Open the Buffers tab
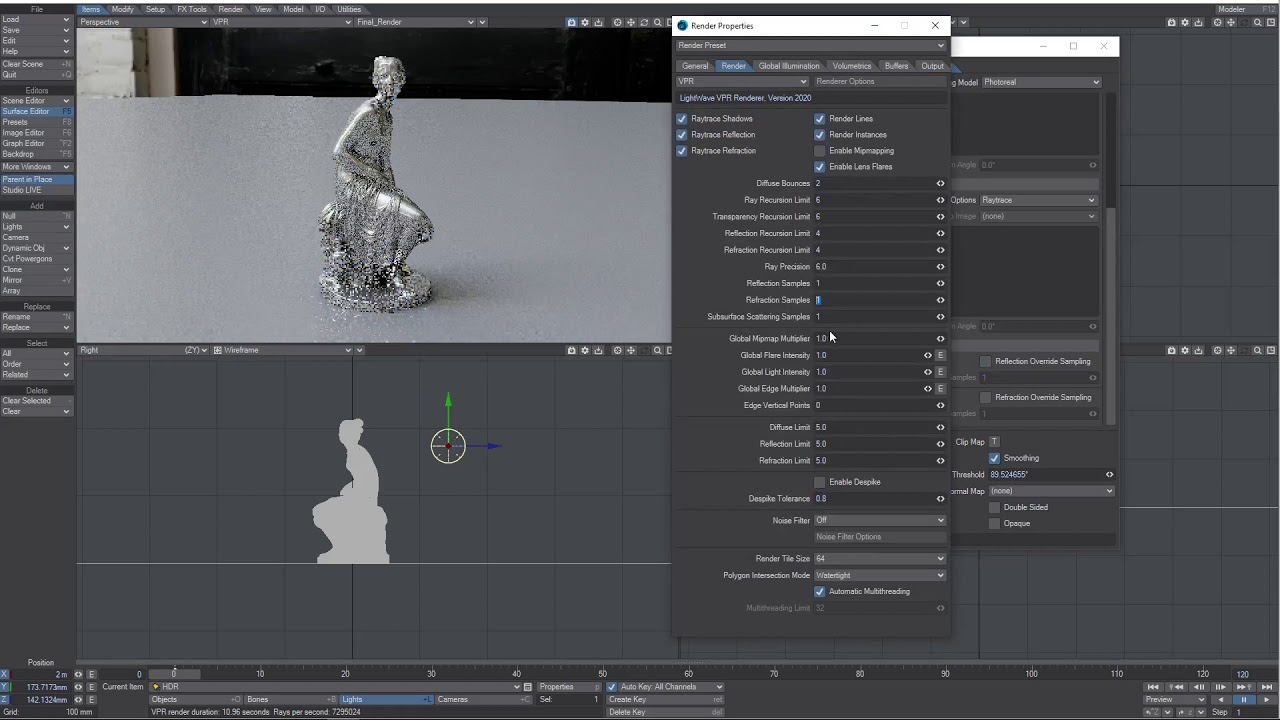 click(x=897, y=66)
